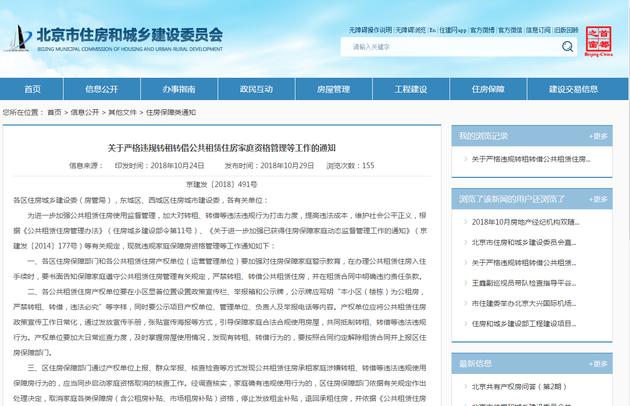Open the 首页 navigation tab
This screenshot has width=630, height=406.
pos(32,89)
